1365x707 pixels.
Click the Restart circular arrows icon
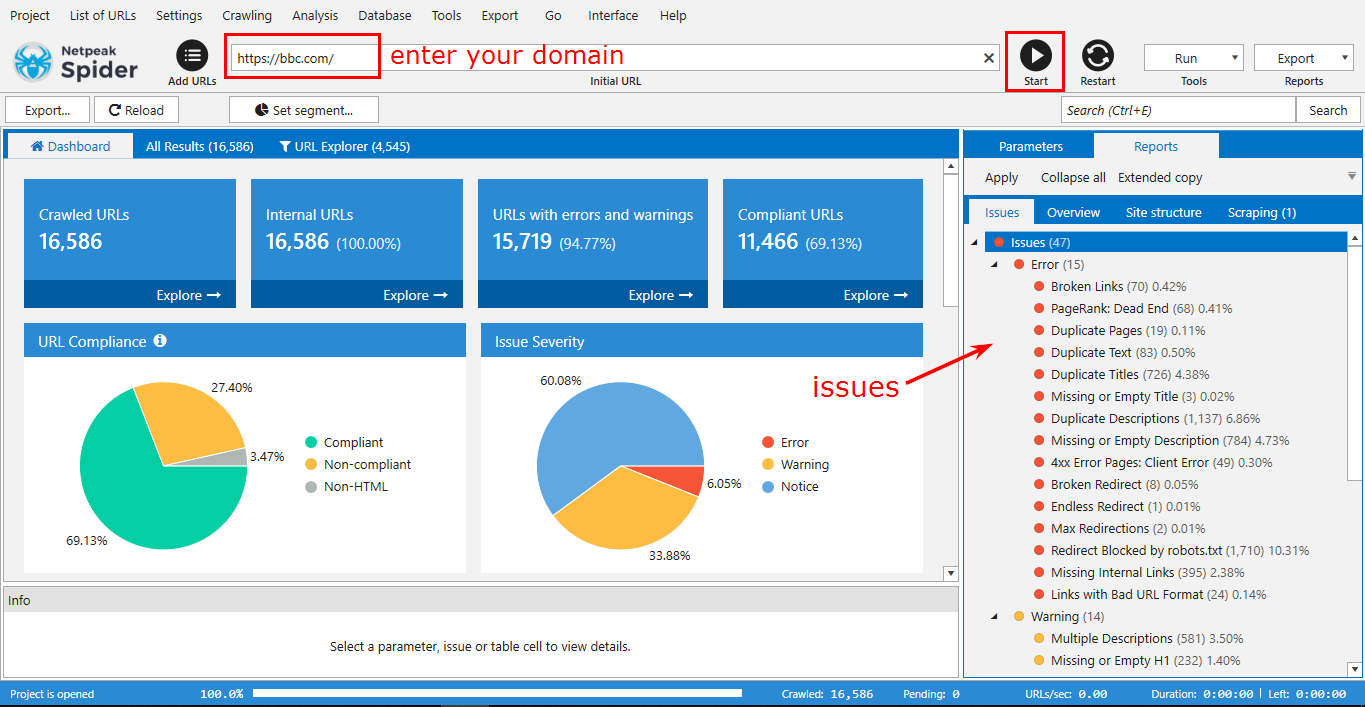point(1097,55)
